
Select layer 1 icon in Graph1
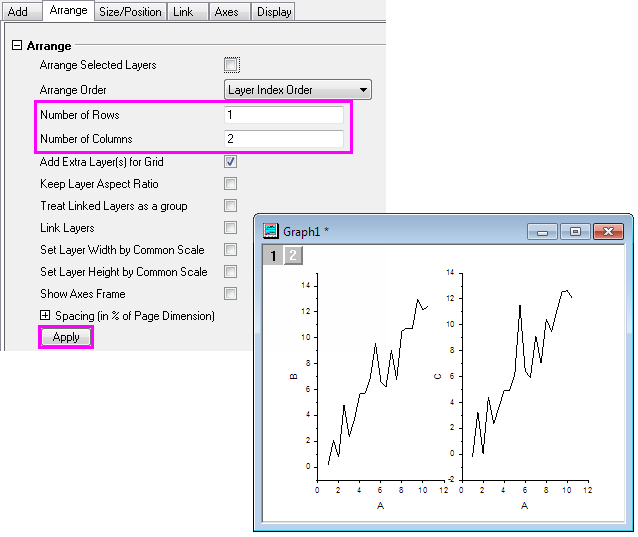pos(274,256)
